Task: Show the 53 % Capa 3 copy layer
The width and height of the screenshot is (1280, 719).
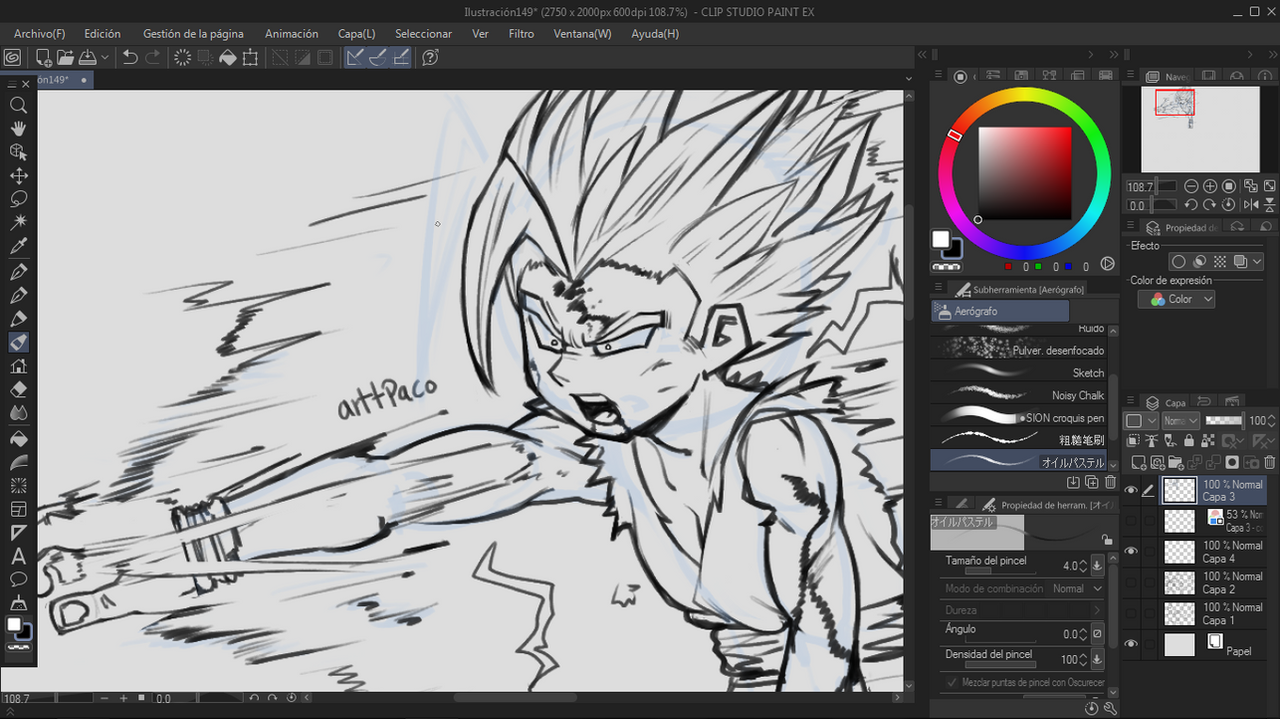Action: point(1131,521)
